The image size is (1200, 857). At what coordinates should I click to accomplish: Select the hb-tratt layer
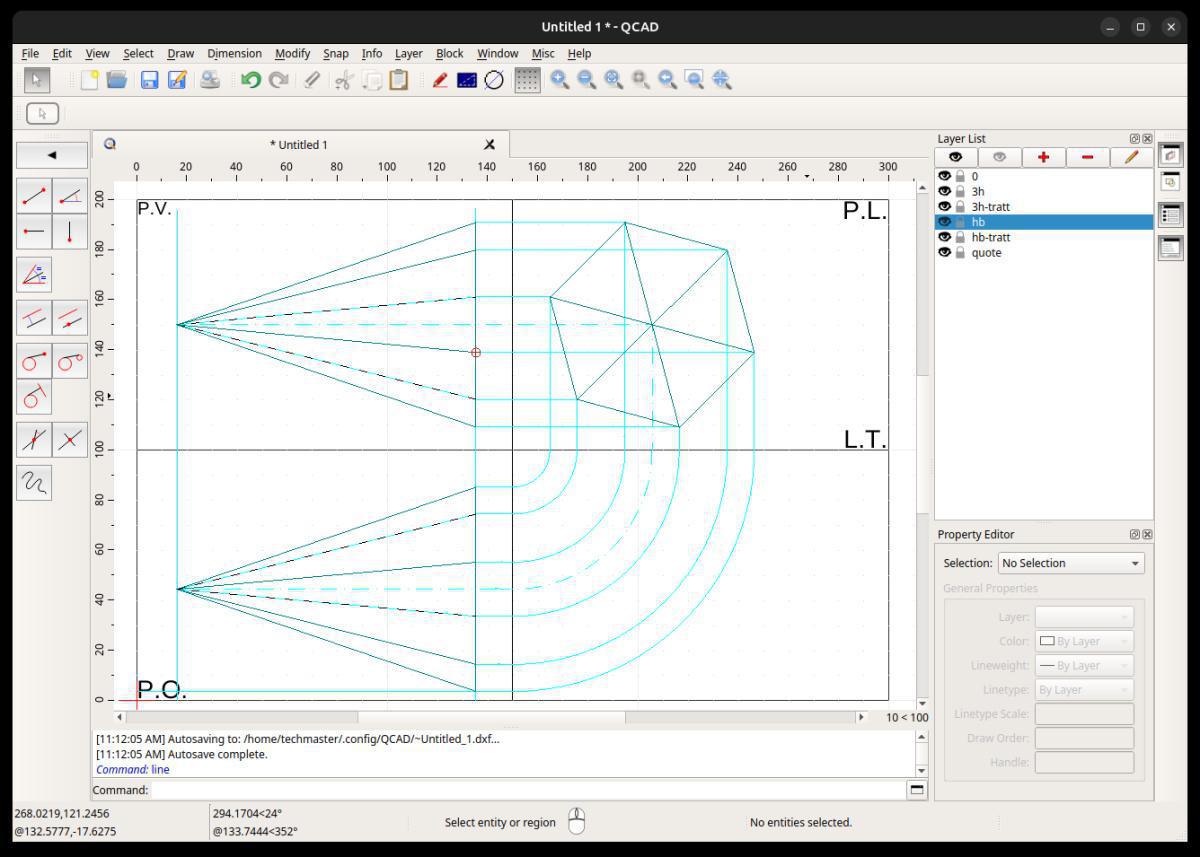click(x=990, y=238)
